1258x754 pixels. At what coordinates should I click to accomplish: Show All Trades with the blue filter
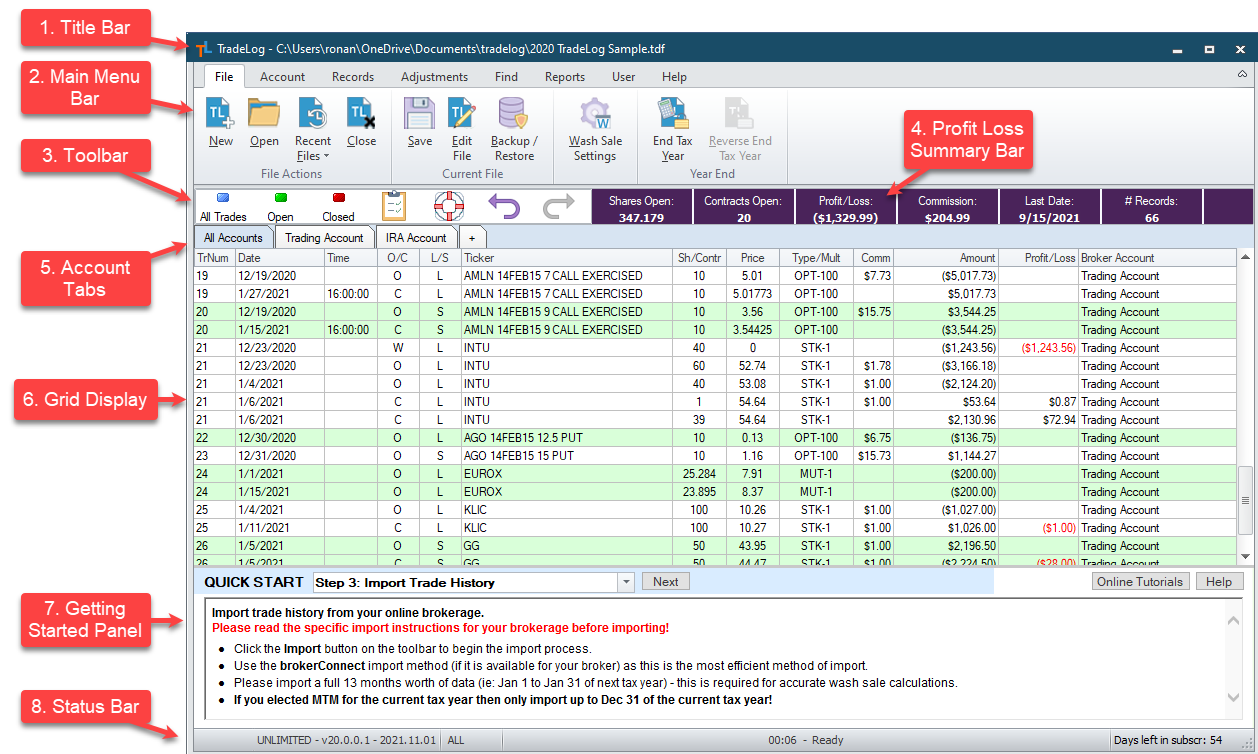tap(223, 207)
